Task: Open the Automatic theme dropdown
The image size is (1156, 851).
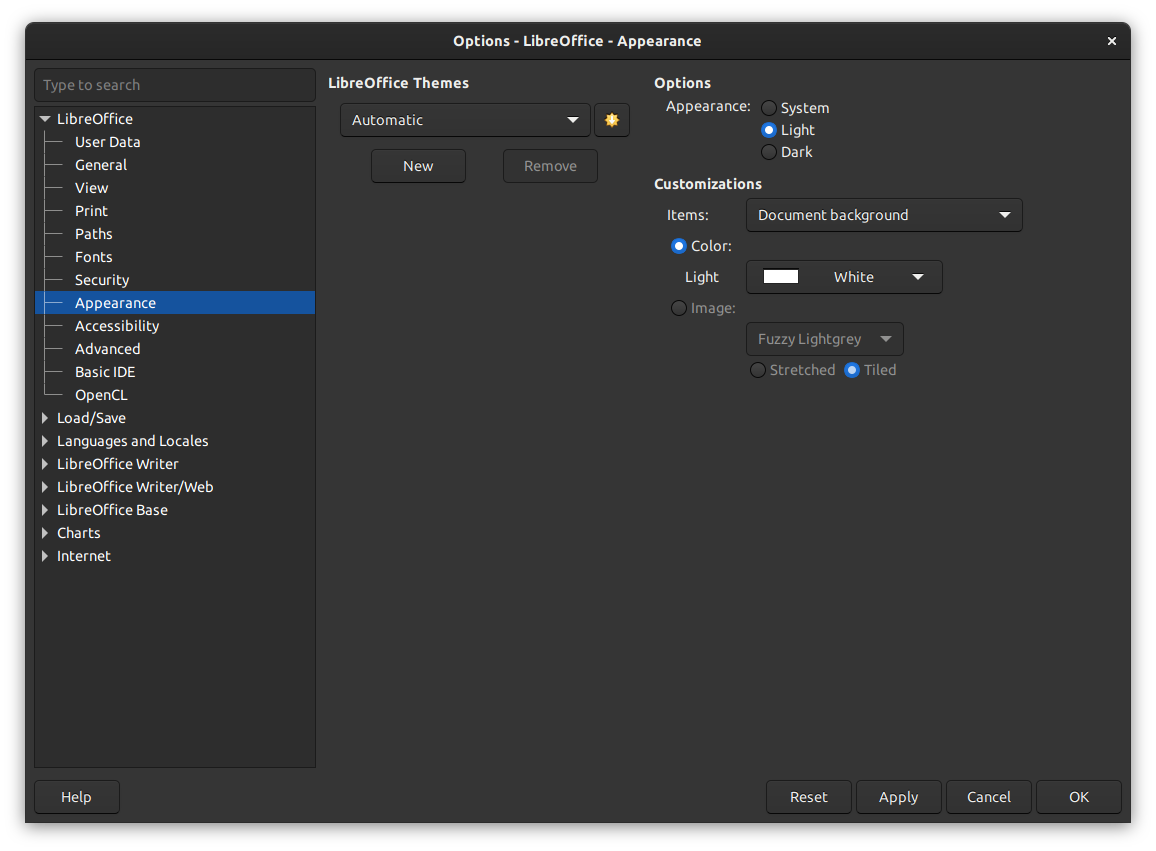Action: point(465,120)
